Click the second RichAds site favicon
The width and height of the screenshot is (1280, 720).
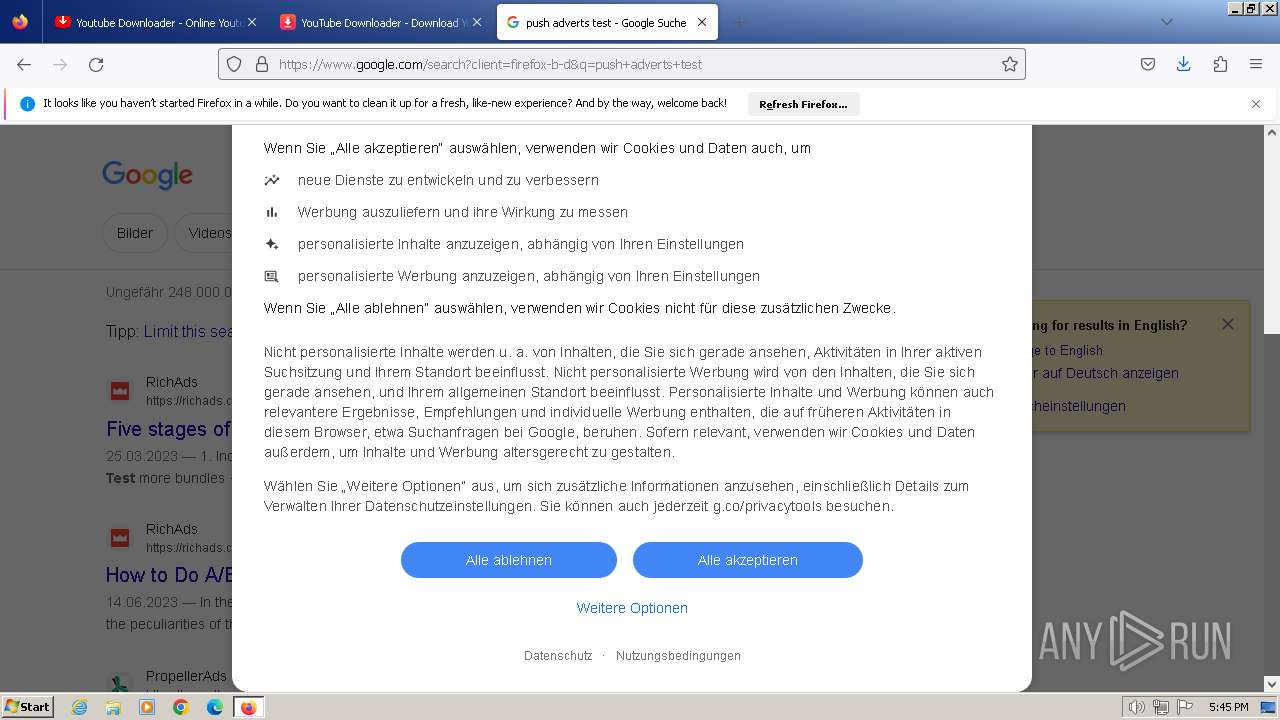pos(120,537)
